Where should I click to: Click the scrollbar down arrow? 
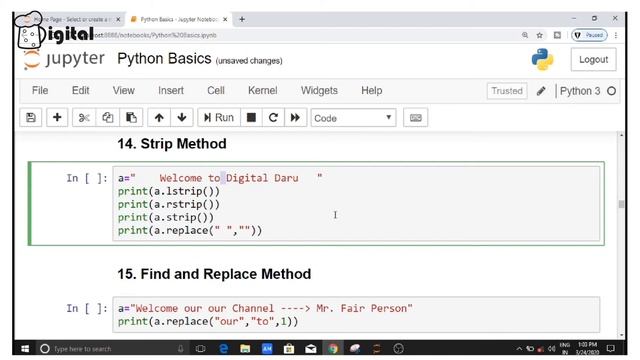[x=621, y=335]
